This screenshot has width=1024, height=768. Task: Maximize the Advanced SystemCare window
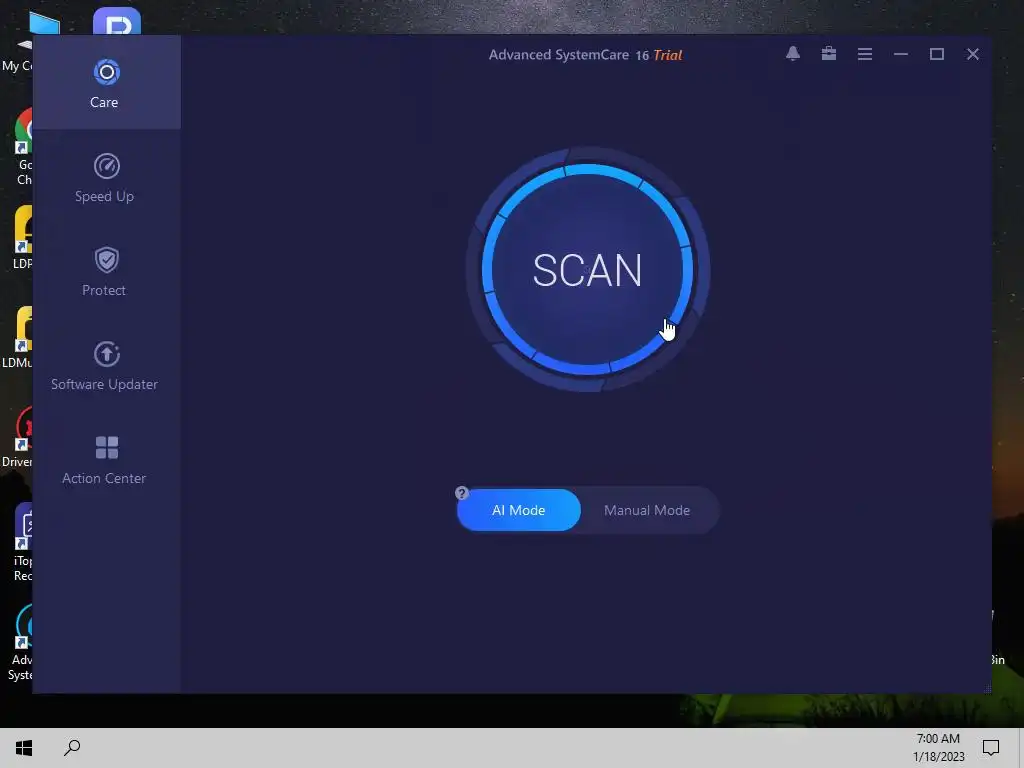[936, 54]
